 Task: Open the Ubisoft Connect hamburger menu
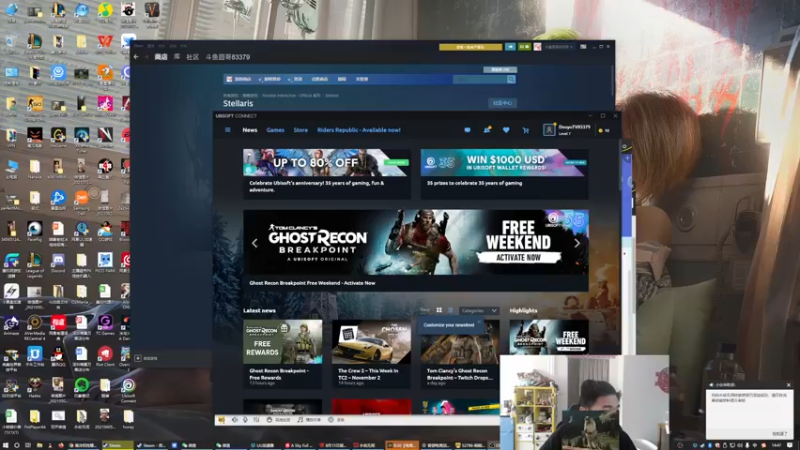point(228,130)
